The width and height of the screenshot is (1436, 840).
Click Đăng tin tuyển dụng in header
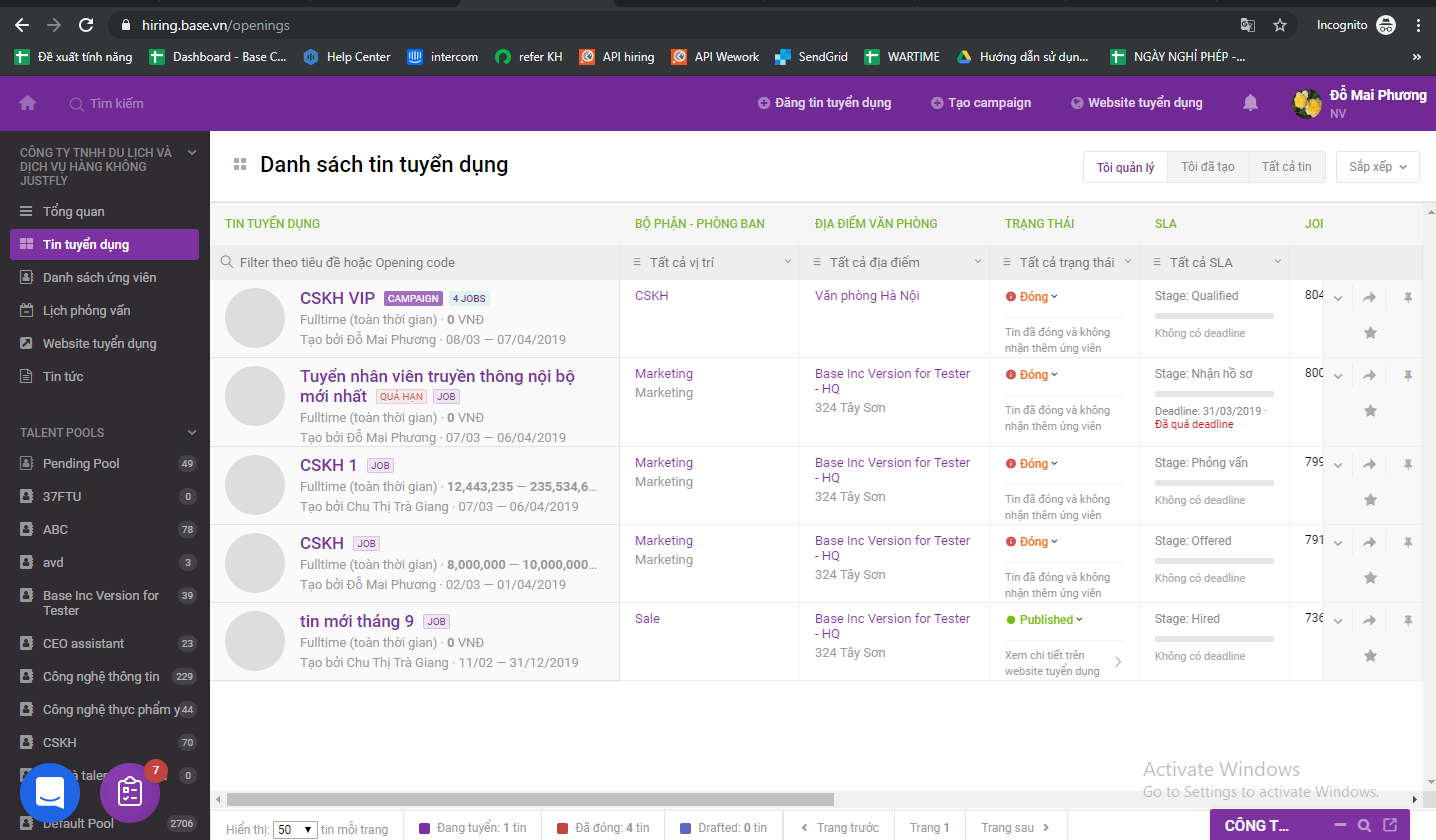825,102
